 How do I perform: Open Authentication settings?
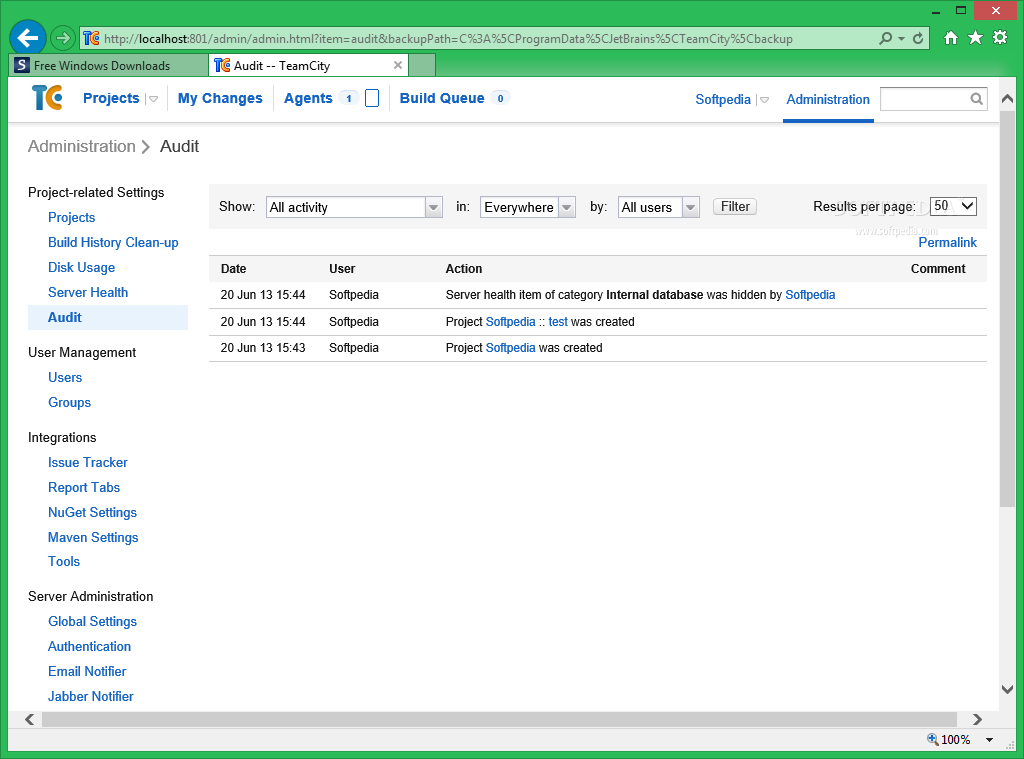89,646
